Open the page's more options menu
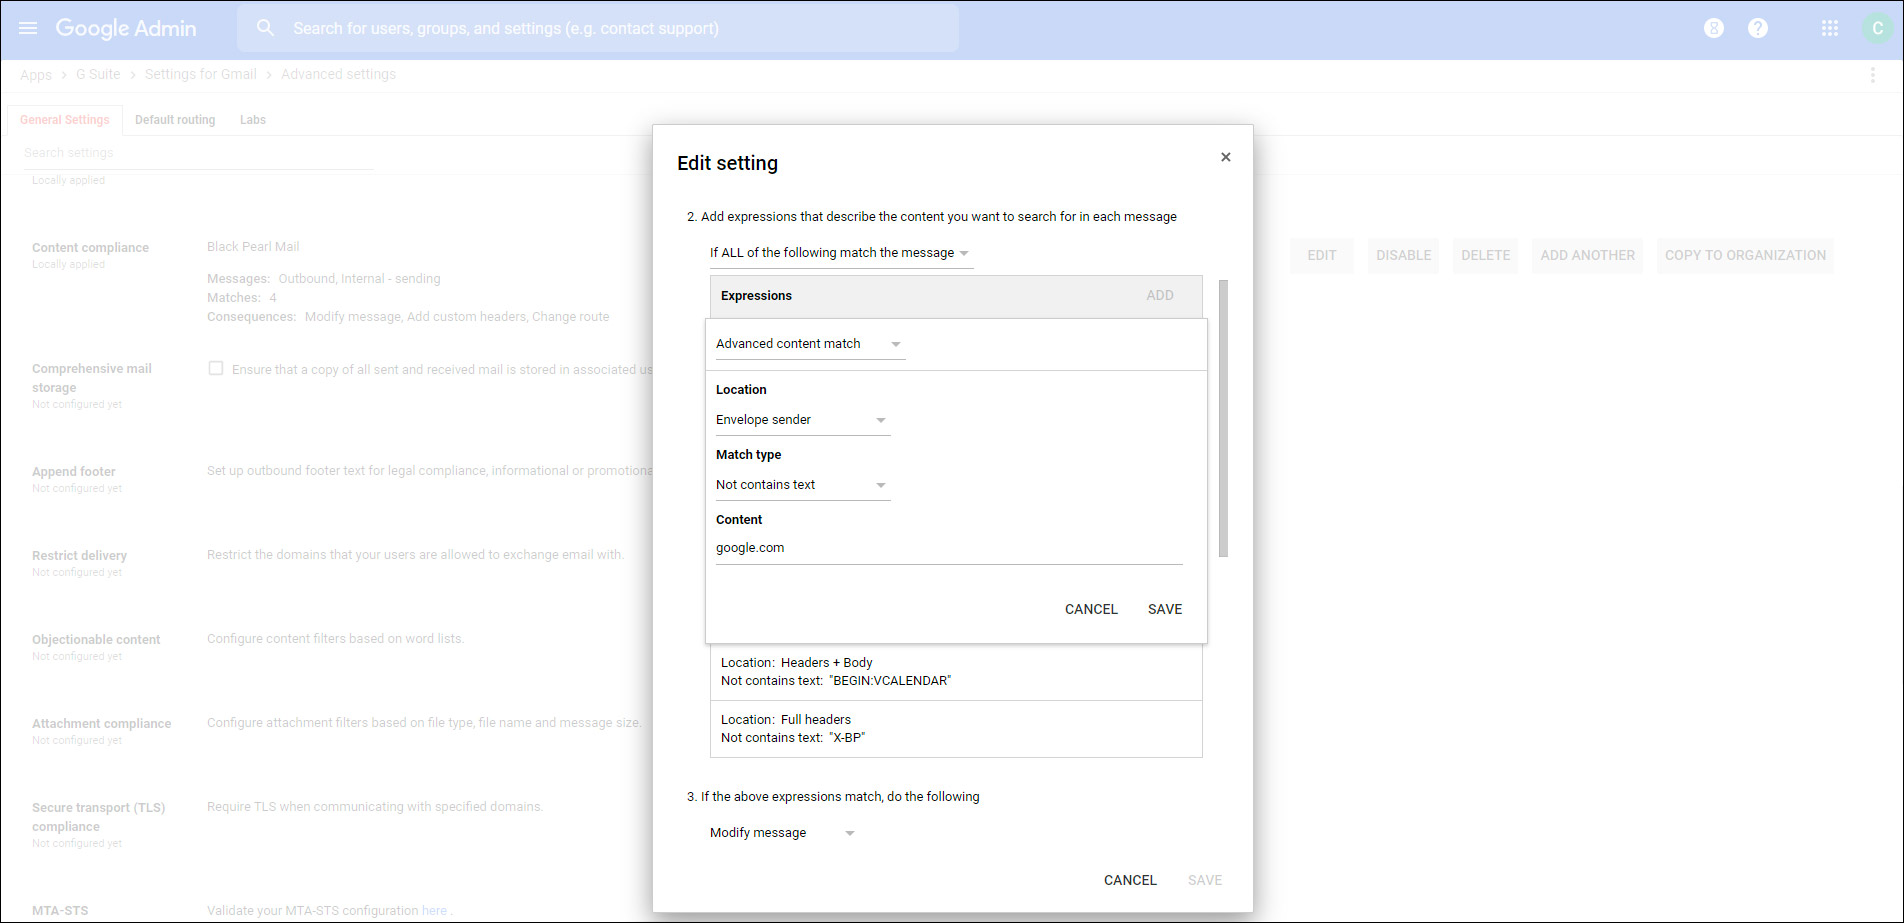The image size is (1904, 923). click(x=1873, y=75)
